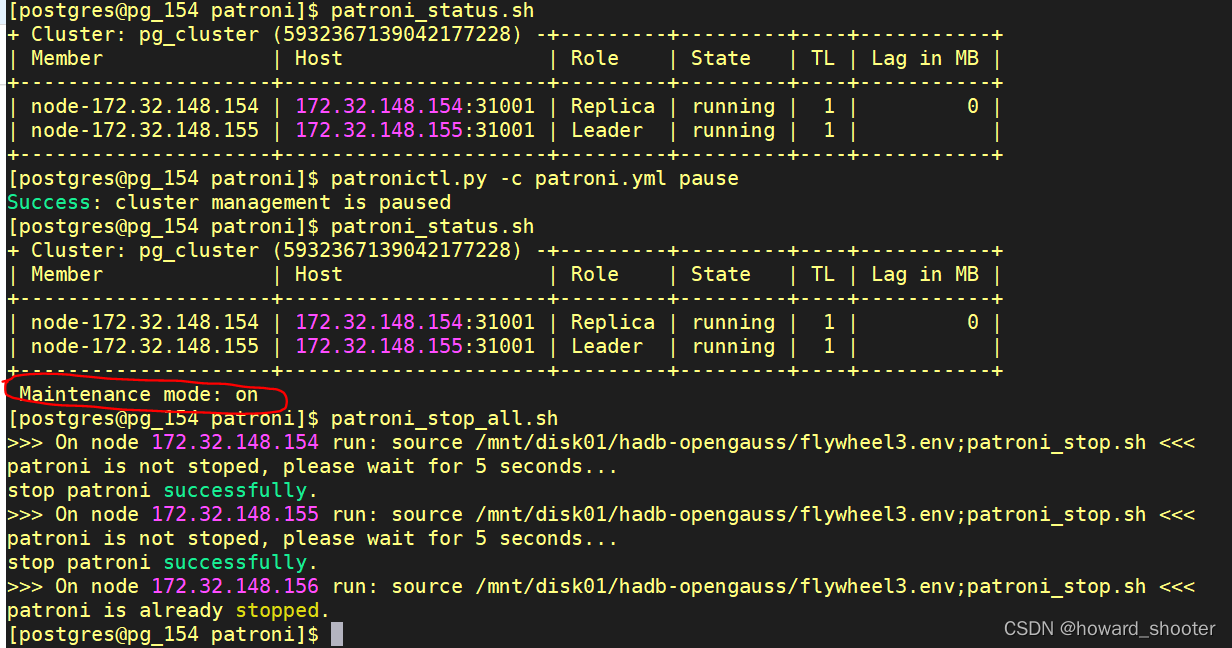The width and height of the screenshot is (1232, 648).
Task: Select the green 'Success' word
Action: pyautogui.click(x=48, y=203)
